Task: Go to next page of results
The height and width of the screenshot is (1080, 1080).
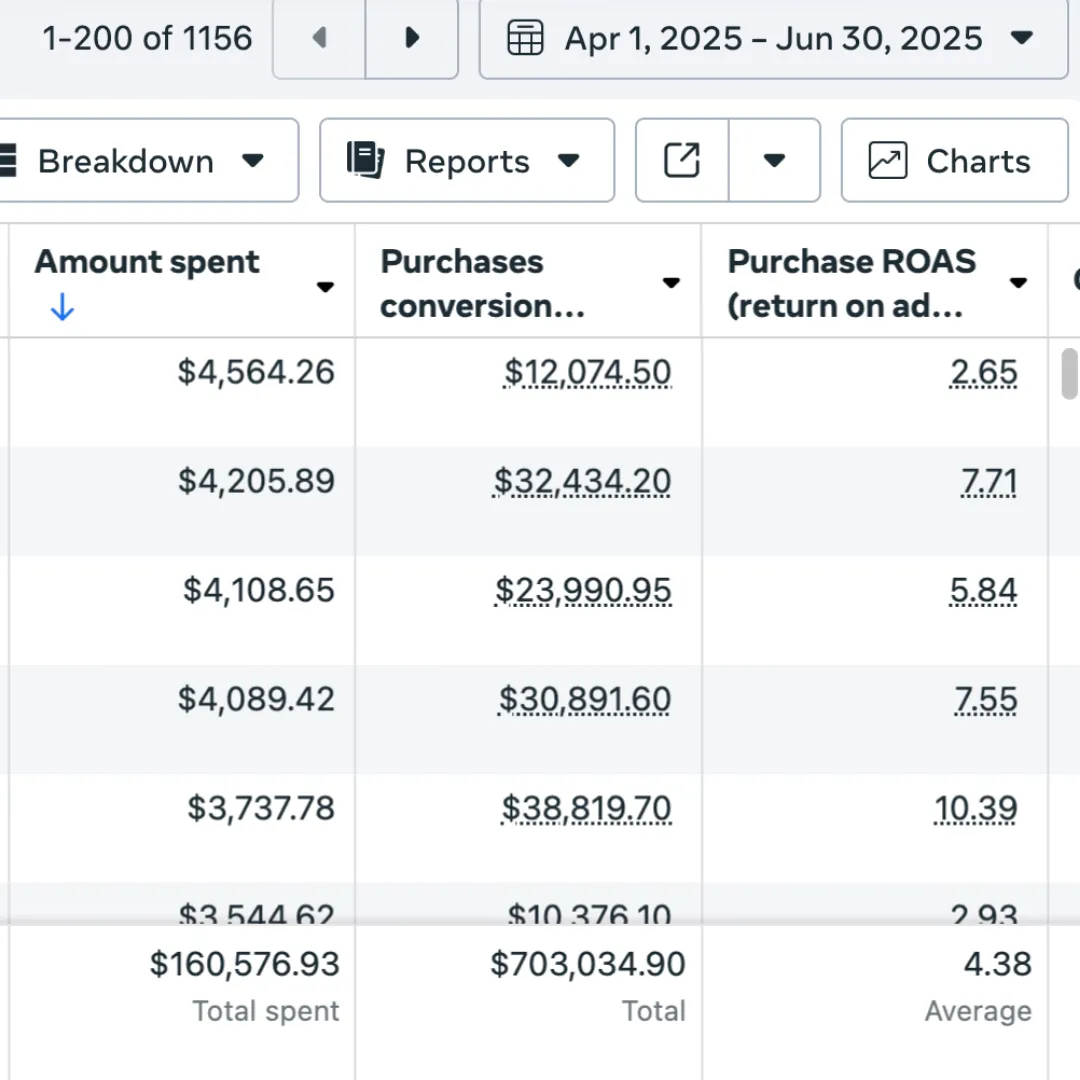Action: coord(411,38)
